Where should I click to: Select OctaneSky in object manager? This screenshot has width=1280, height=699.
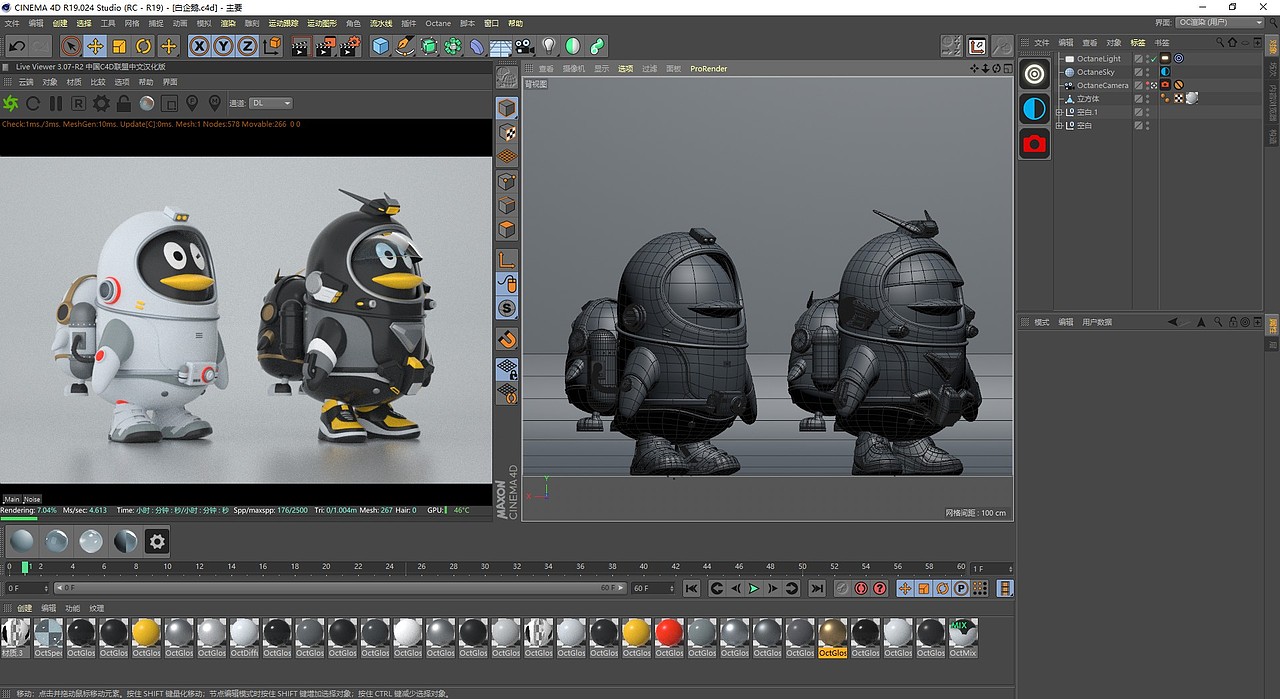click(x=1095, y=72)
